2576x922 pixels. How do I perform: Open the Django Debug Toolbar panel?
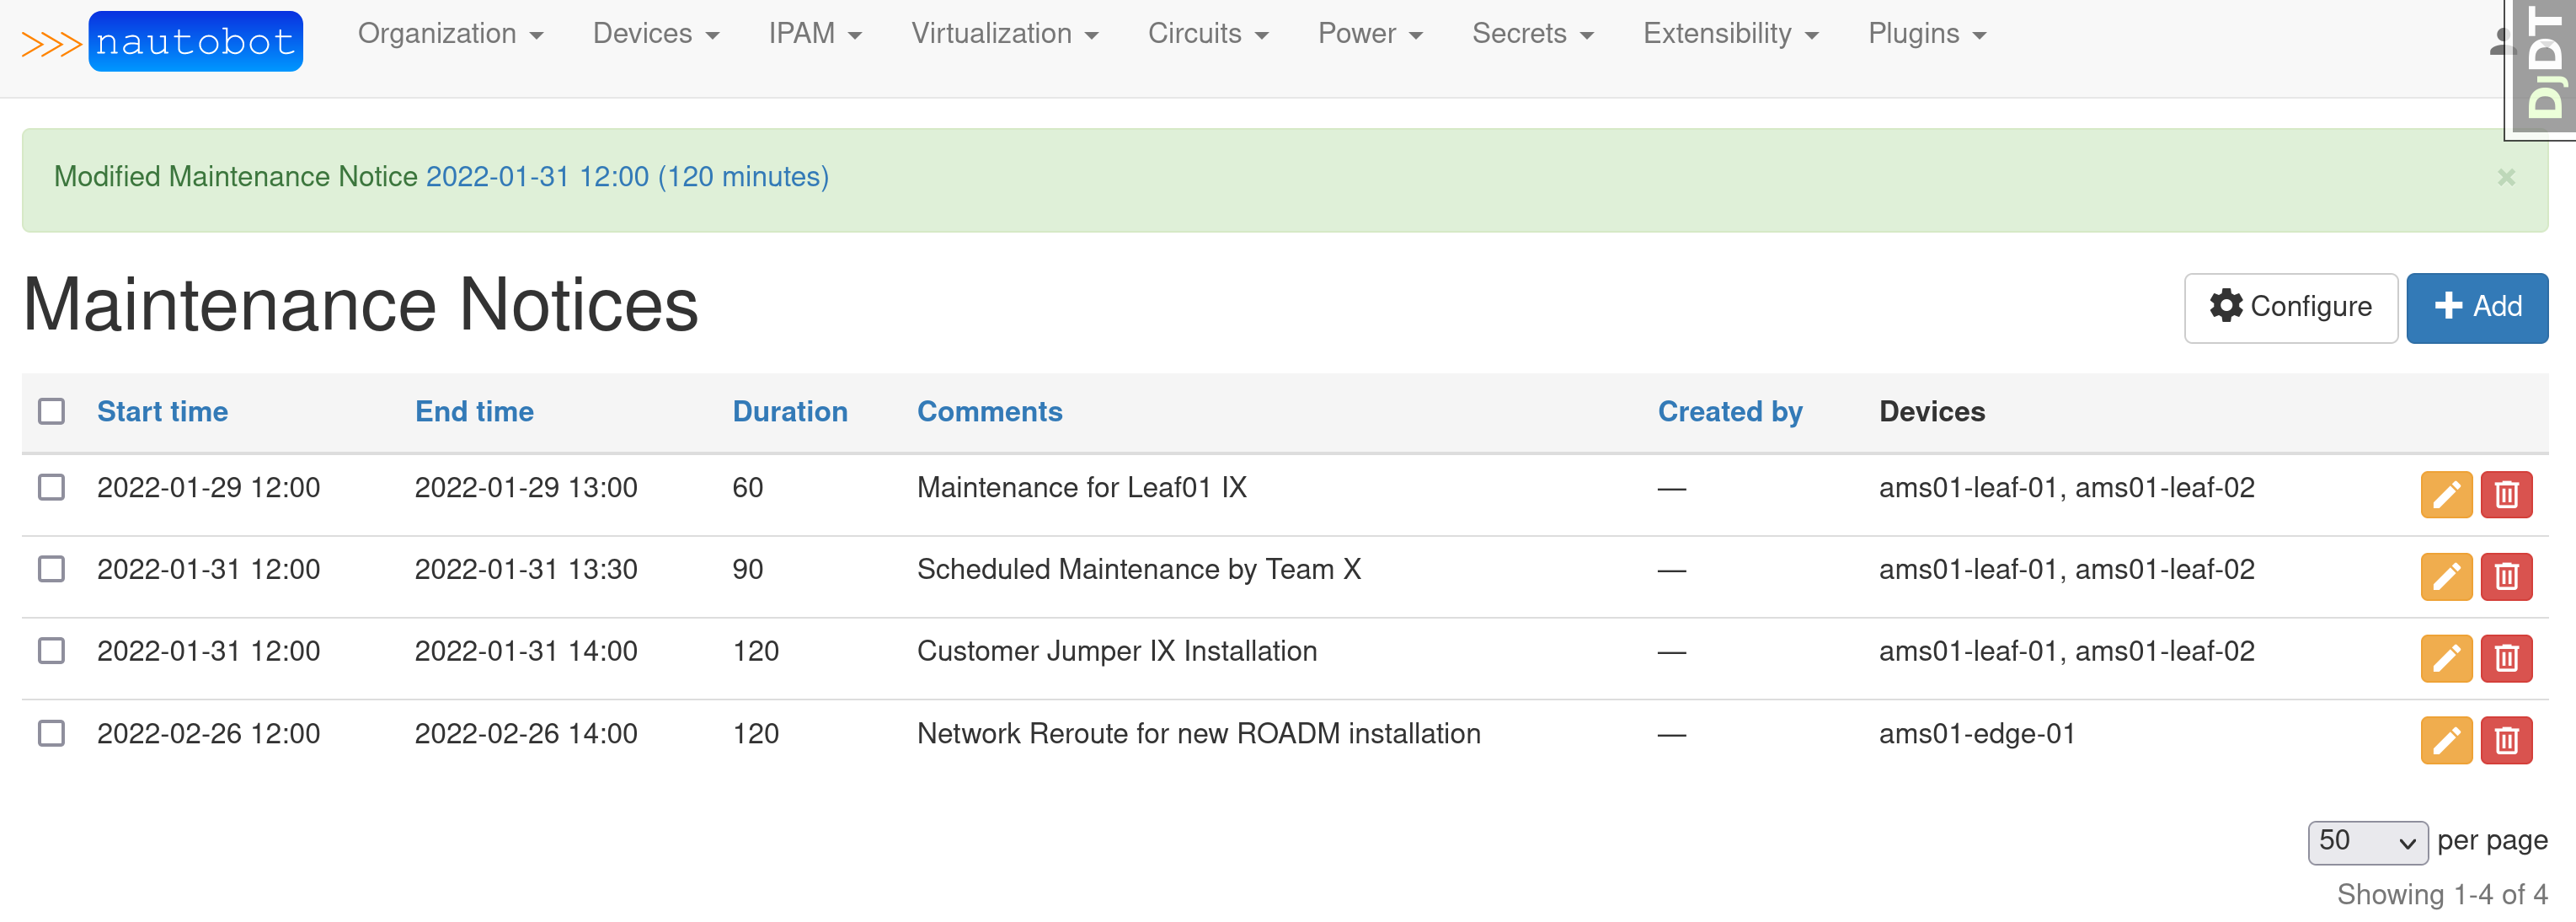[2545, 65]
